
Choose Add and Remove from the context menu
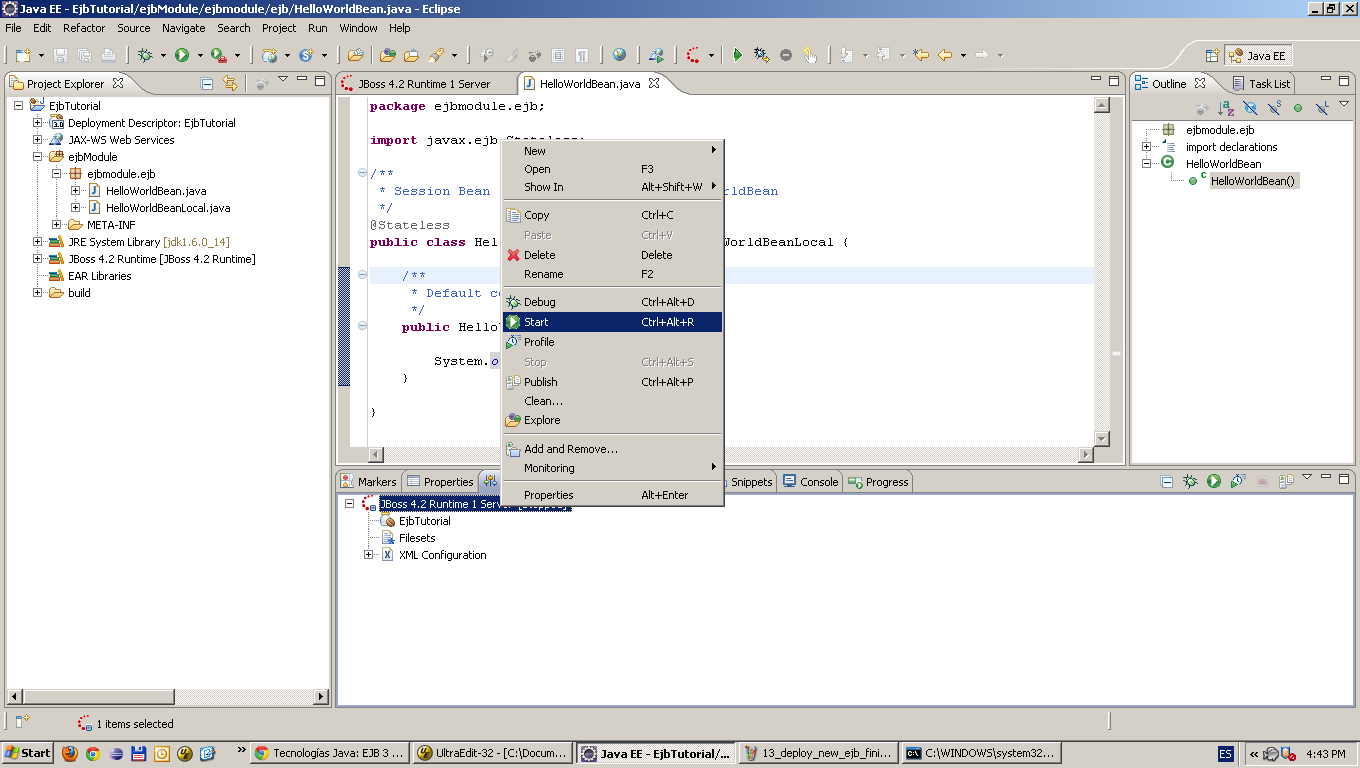coord(568,448)
